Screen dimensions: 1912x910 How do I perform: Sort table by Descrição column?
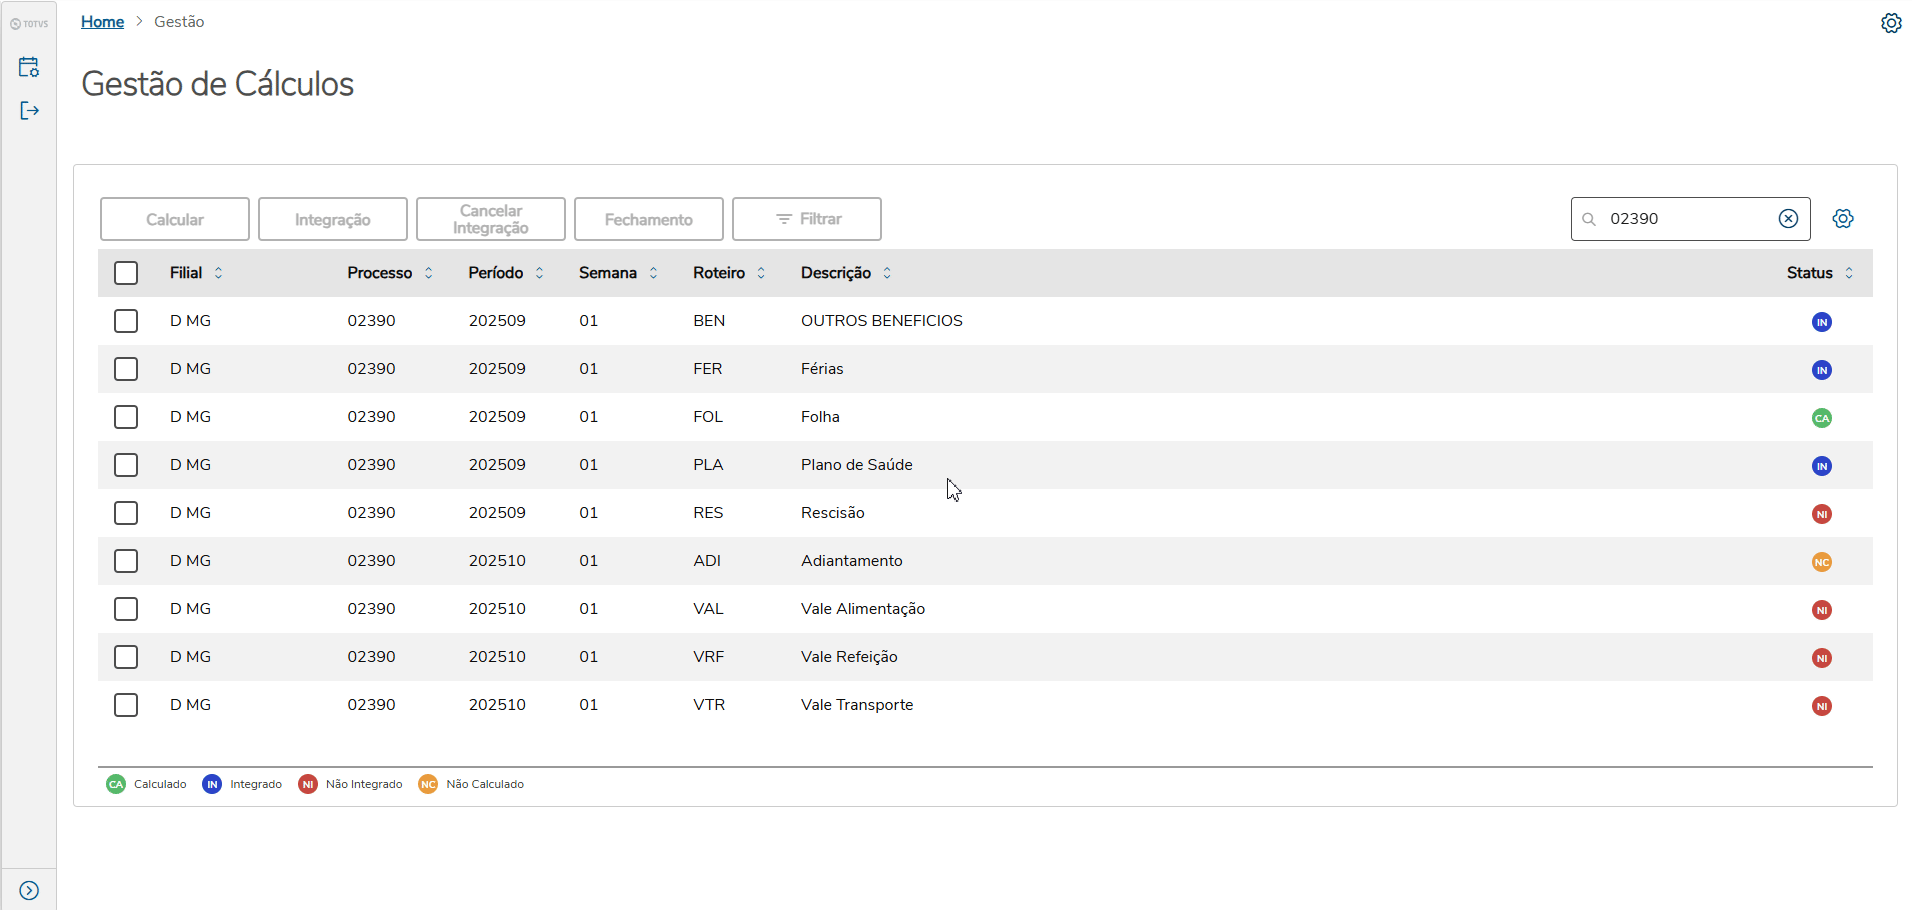(x=887, y=273)
